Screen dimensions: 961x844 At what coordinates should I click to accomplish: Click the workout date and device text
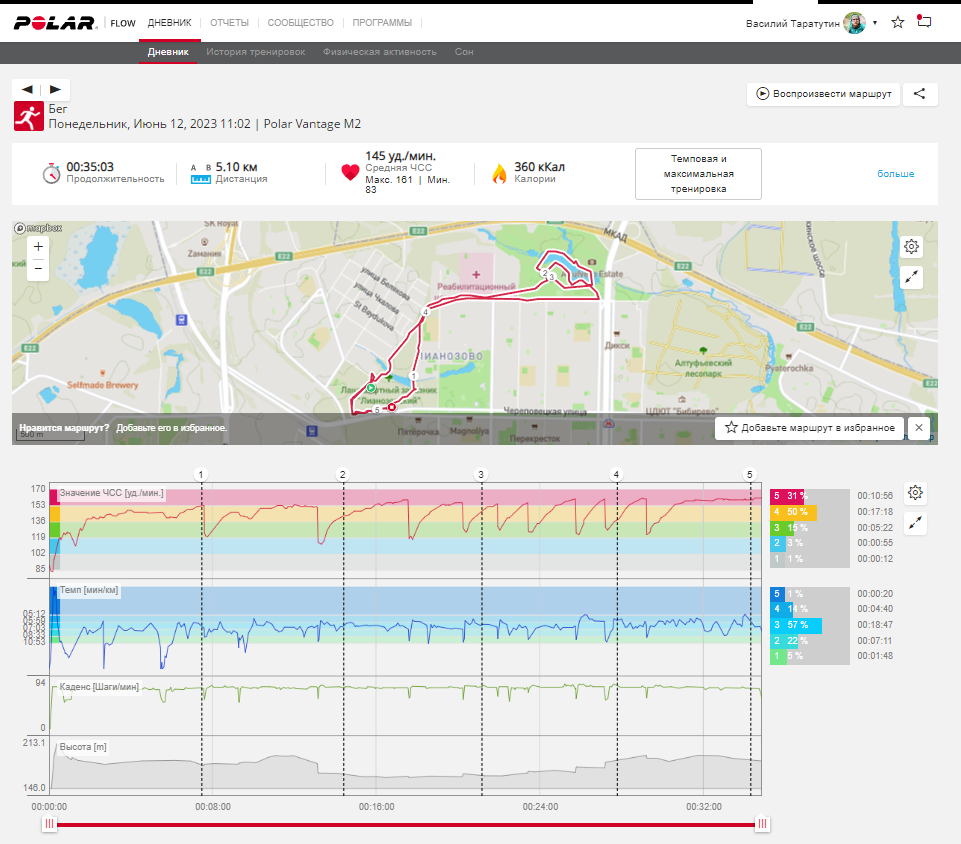205,124
